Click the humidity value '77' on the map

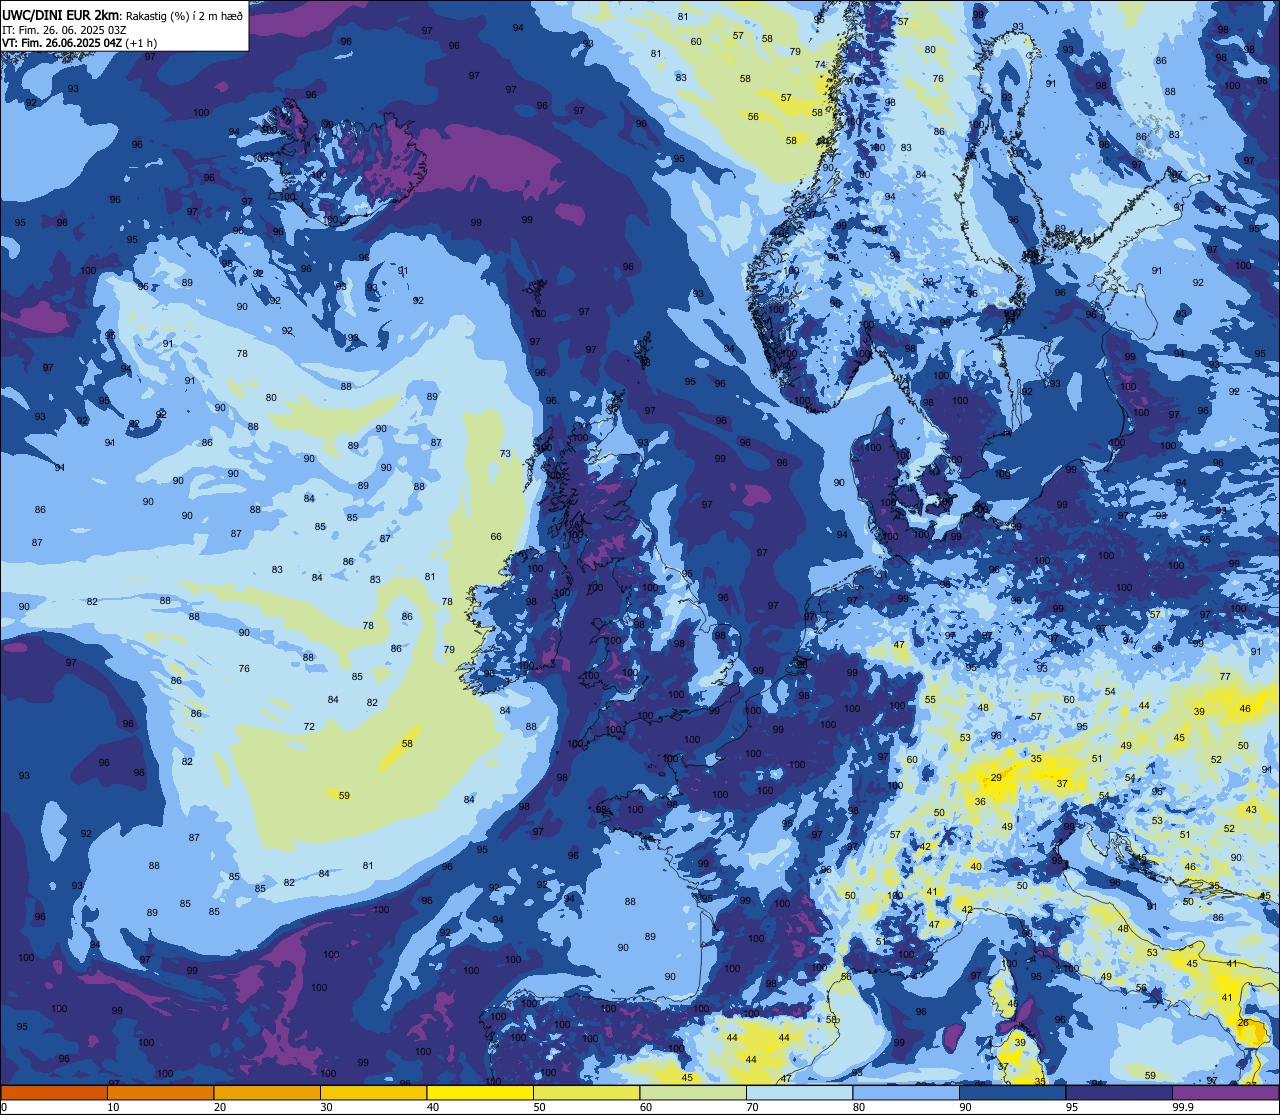pyautogui.click(x=1225, y=677)
